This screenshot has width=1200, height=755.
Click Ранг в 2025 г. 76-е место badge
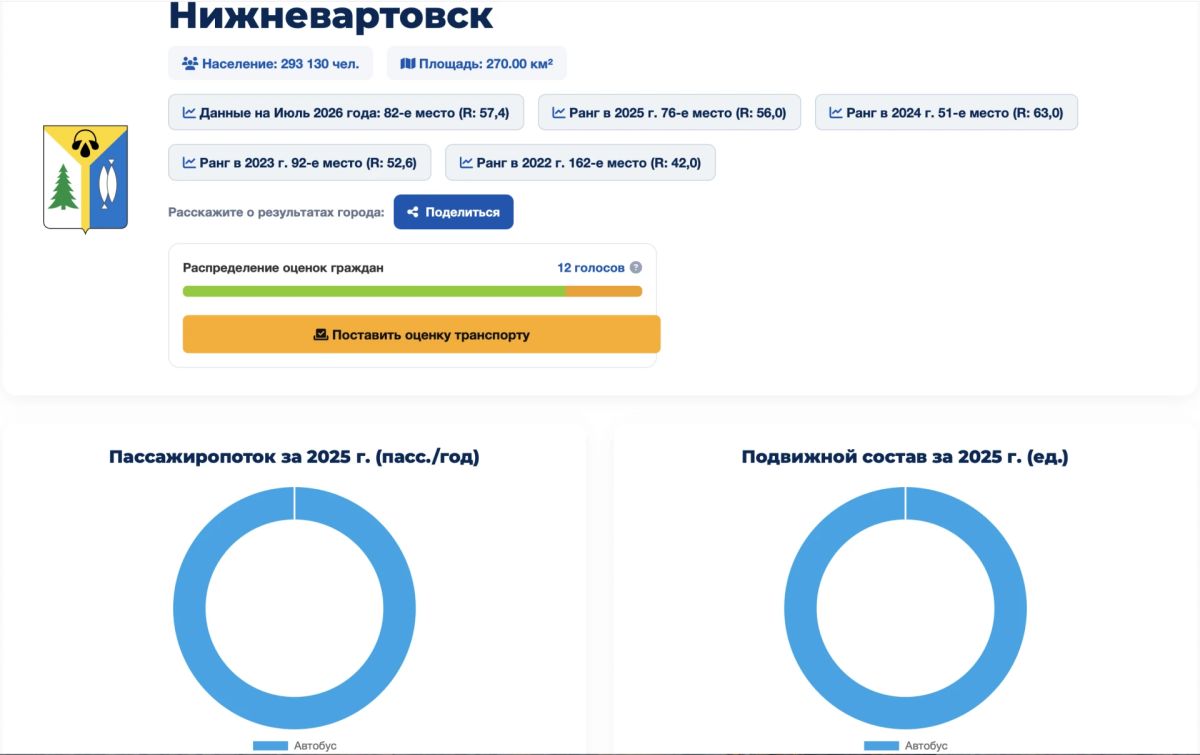669,112
